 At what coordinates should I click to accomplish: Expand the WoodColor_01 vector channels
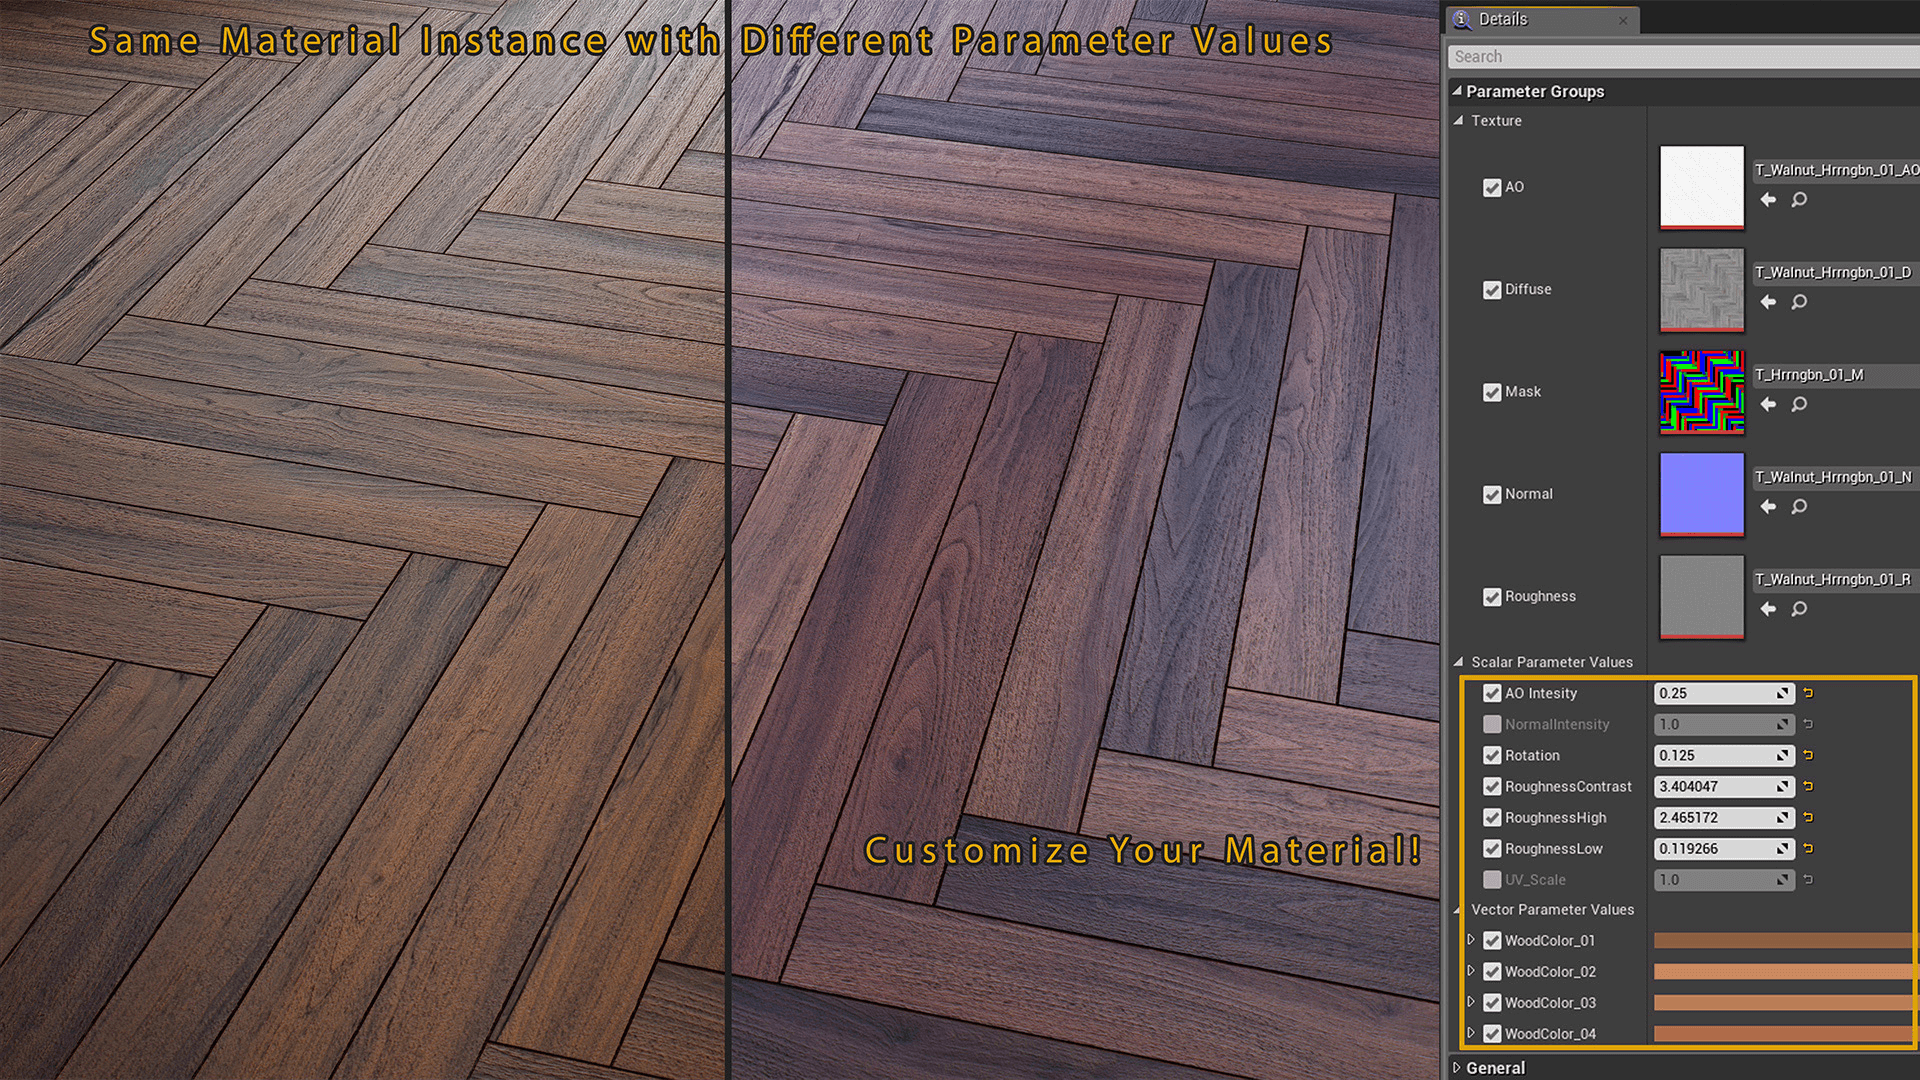click(x=1471, y=940)
